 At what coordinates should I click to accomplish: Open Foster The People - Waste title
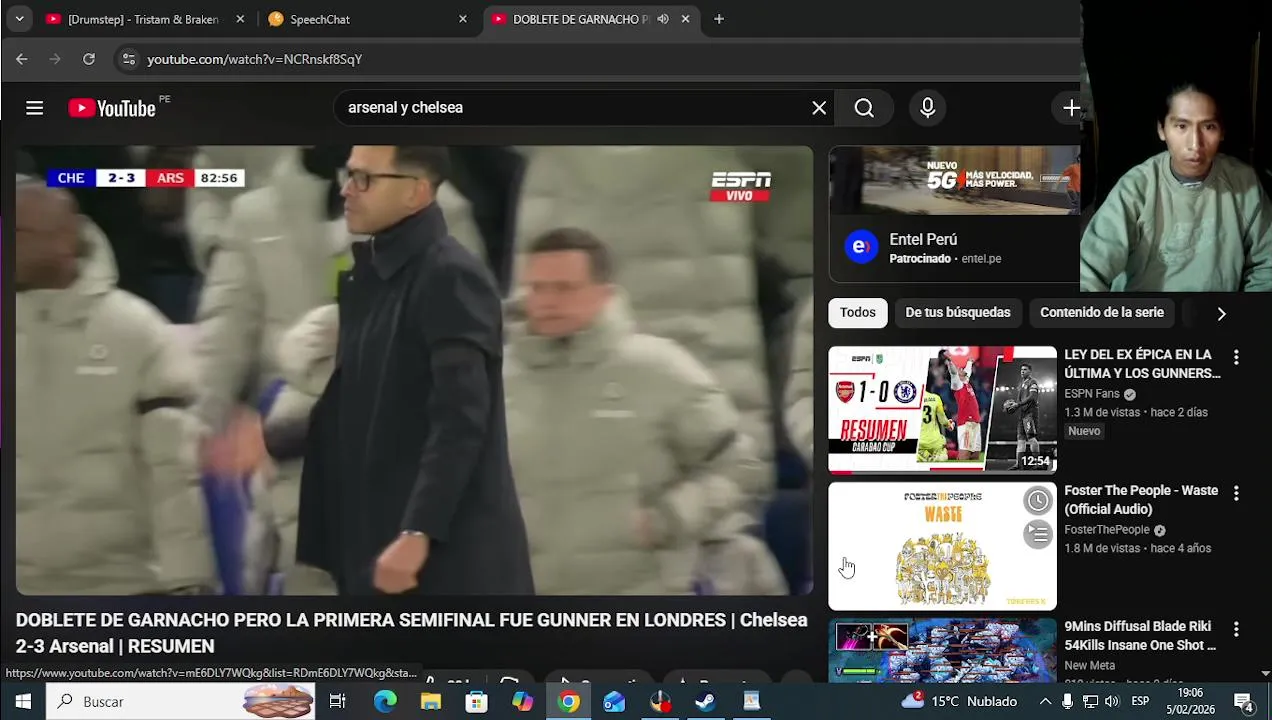[1141, 500]
